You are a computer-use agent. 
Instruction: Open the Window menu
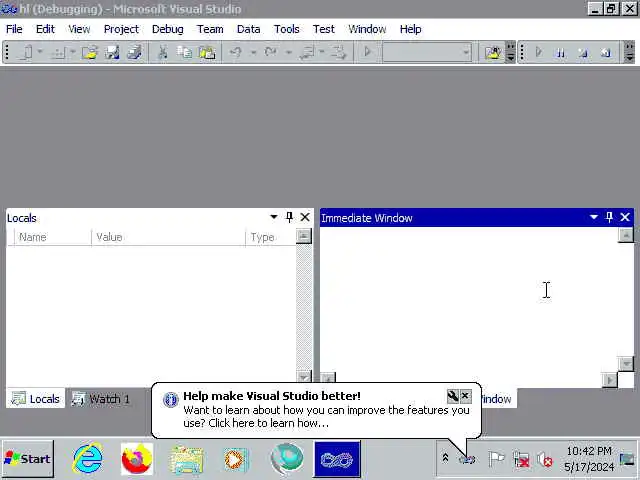[x=367, y=29]
